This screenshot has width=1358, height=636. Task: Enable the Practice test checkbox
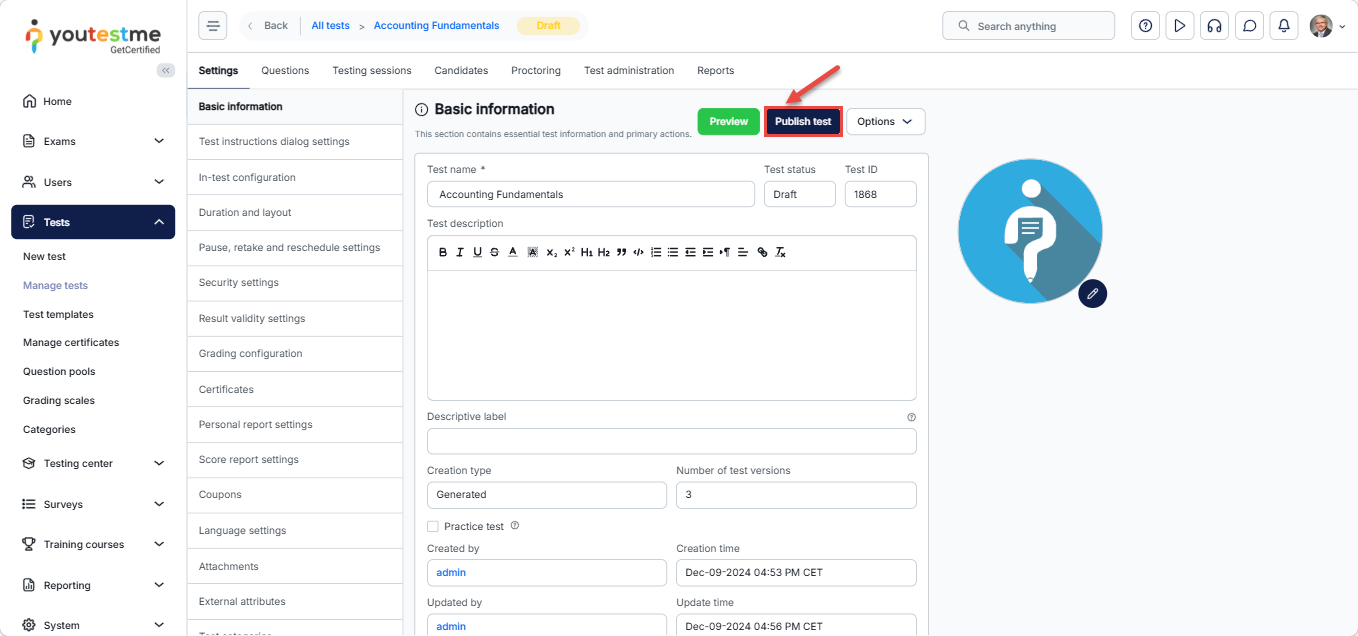pos(433,526)
